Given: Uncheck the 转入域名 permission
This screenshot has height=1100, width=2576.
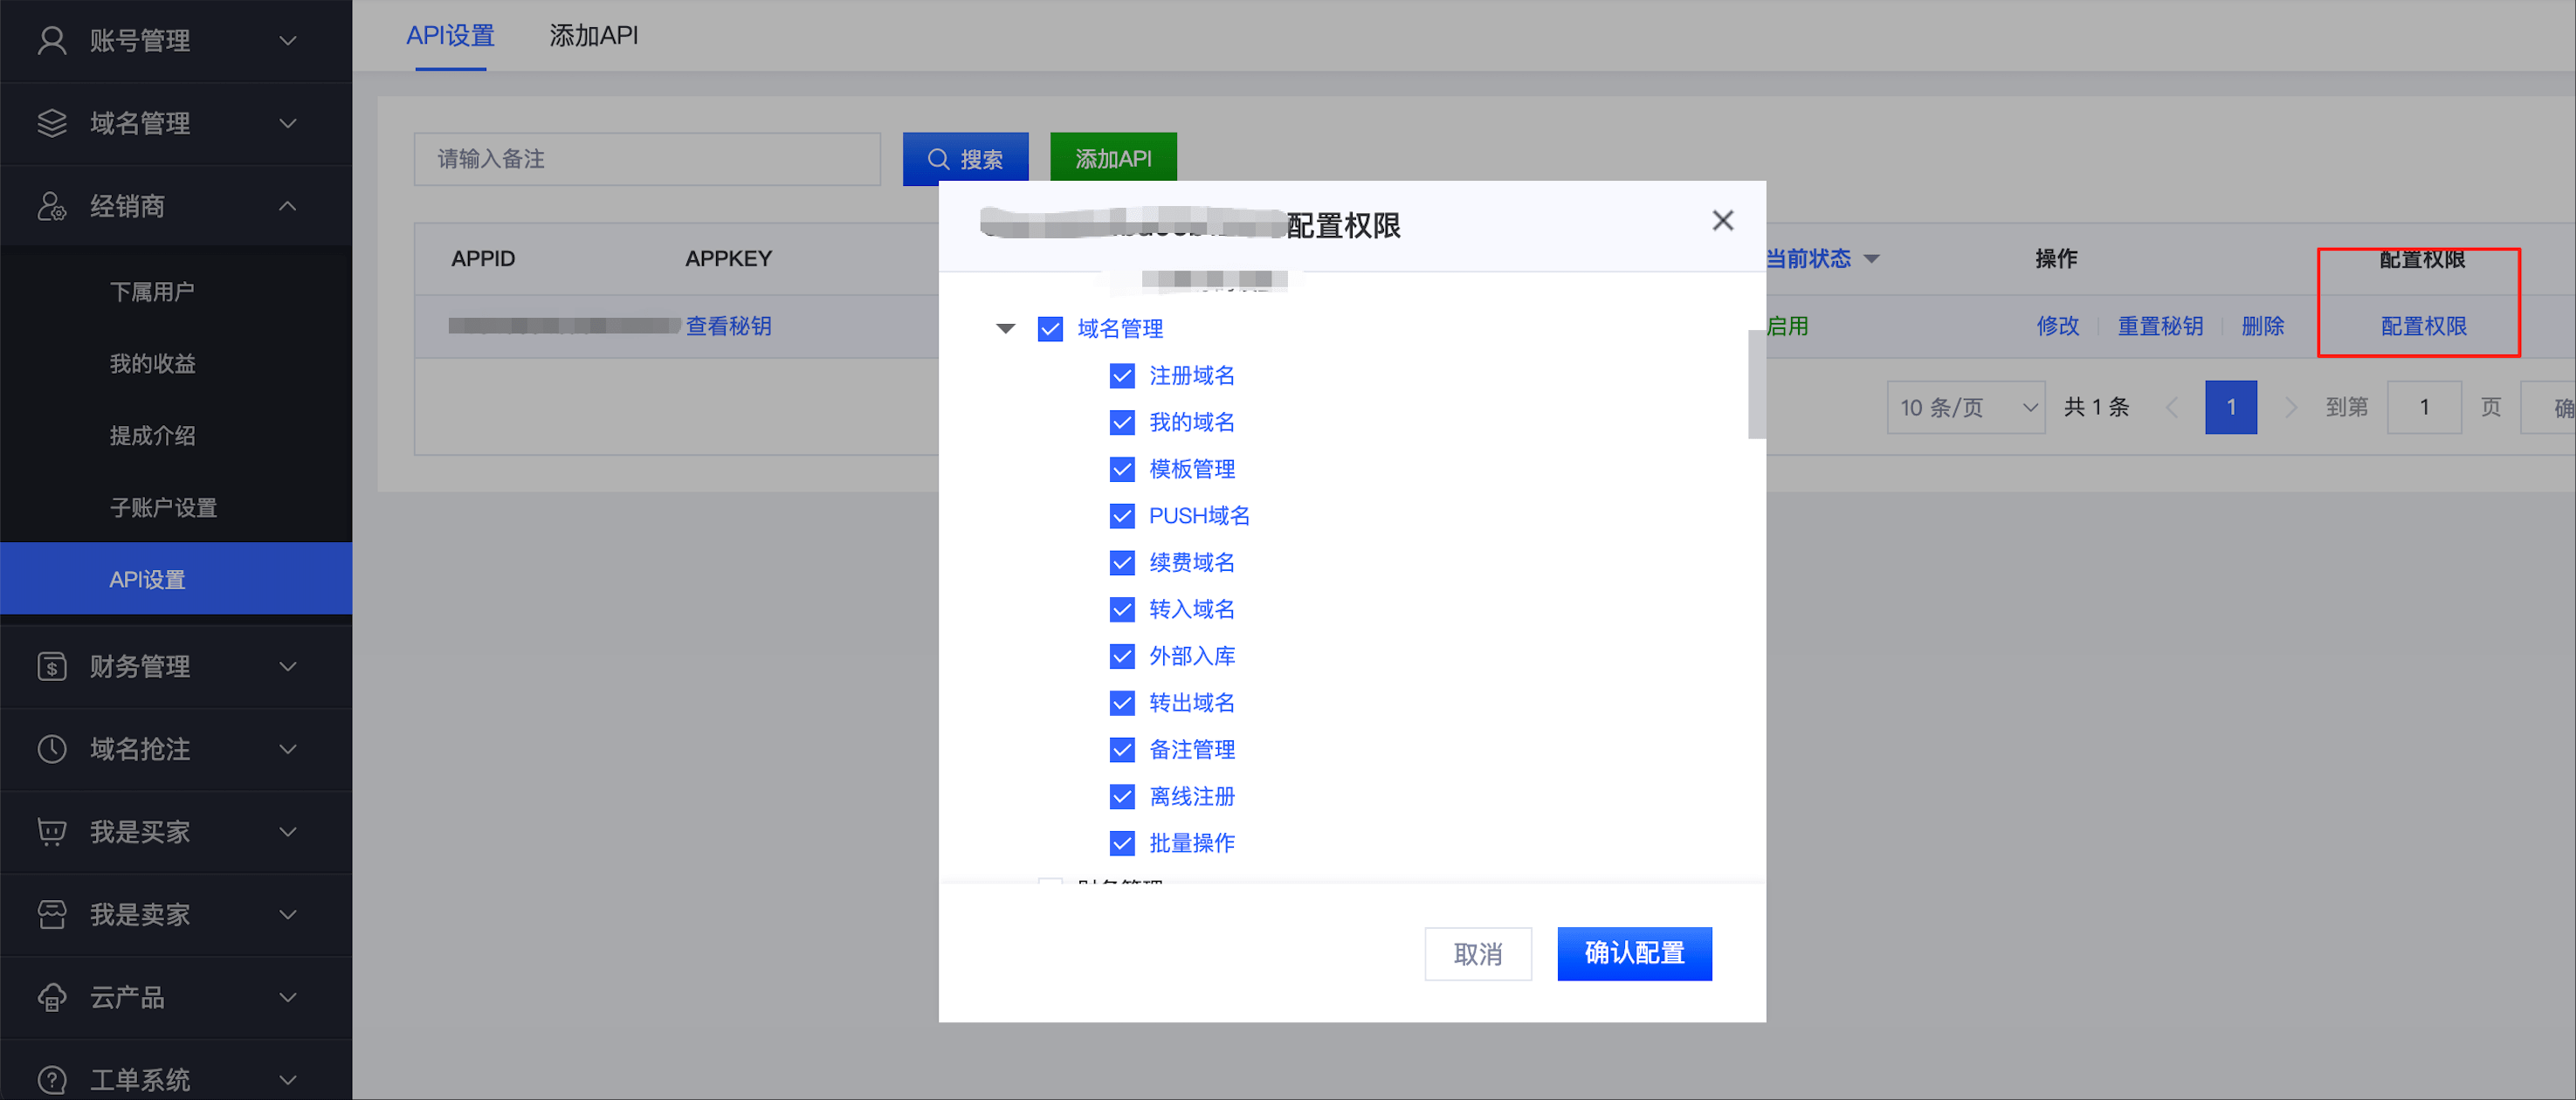Looking at the screenshot, I should pyautogui.click(x=1122, y=610).
